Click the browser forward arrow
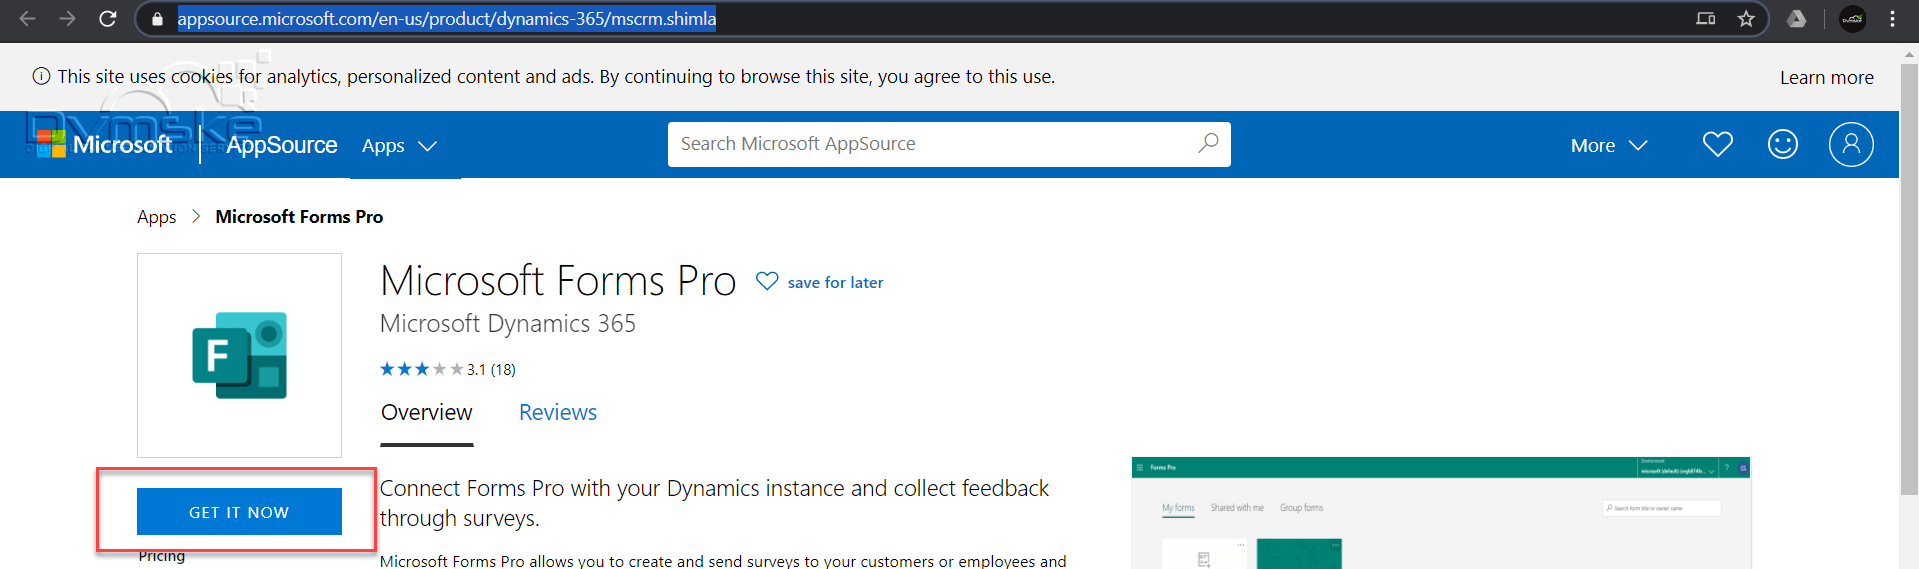The width and height of the screenshot is (1919, 569). pyautogui.click(x=67, y=19)
